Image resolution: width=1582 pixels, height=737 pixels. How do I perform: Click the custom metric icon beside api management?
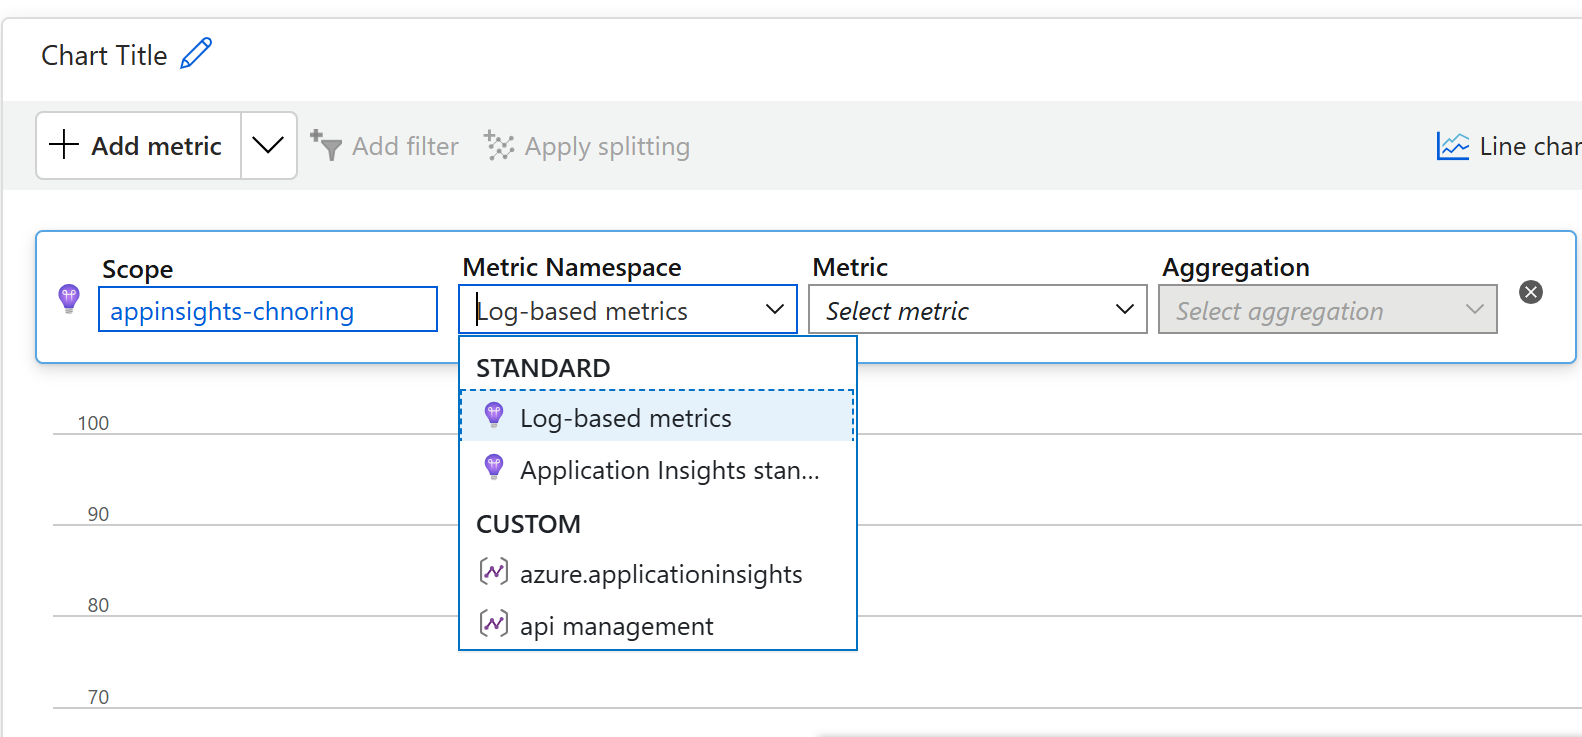click(x=494, y=623)
